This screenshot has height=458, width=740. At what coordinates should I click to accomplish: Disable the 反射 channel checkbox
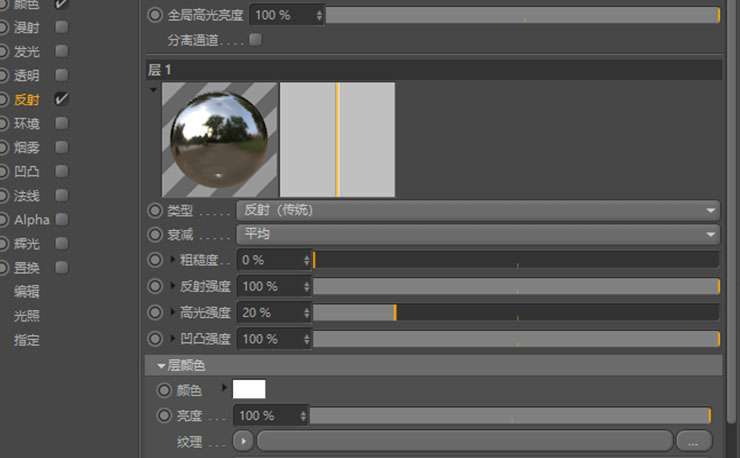tap(62, 99)
